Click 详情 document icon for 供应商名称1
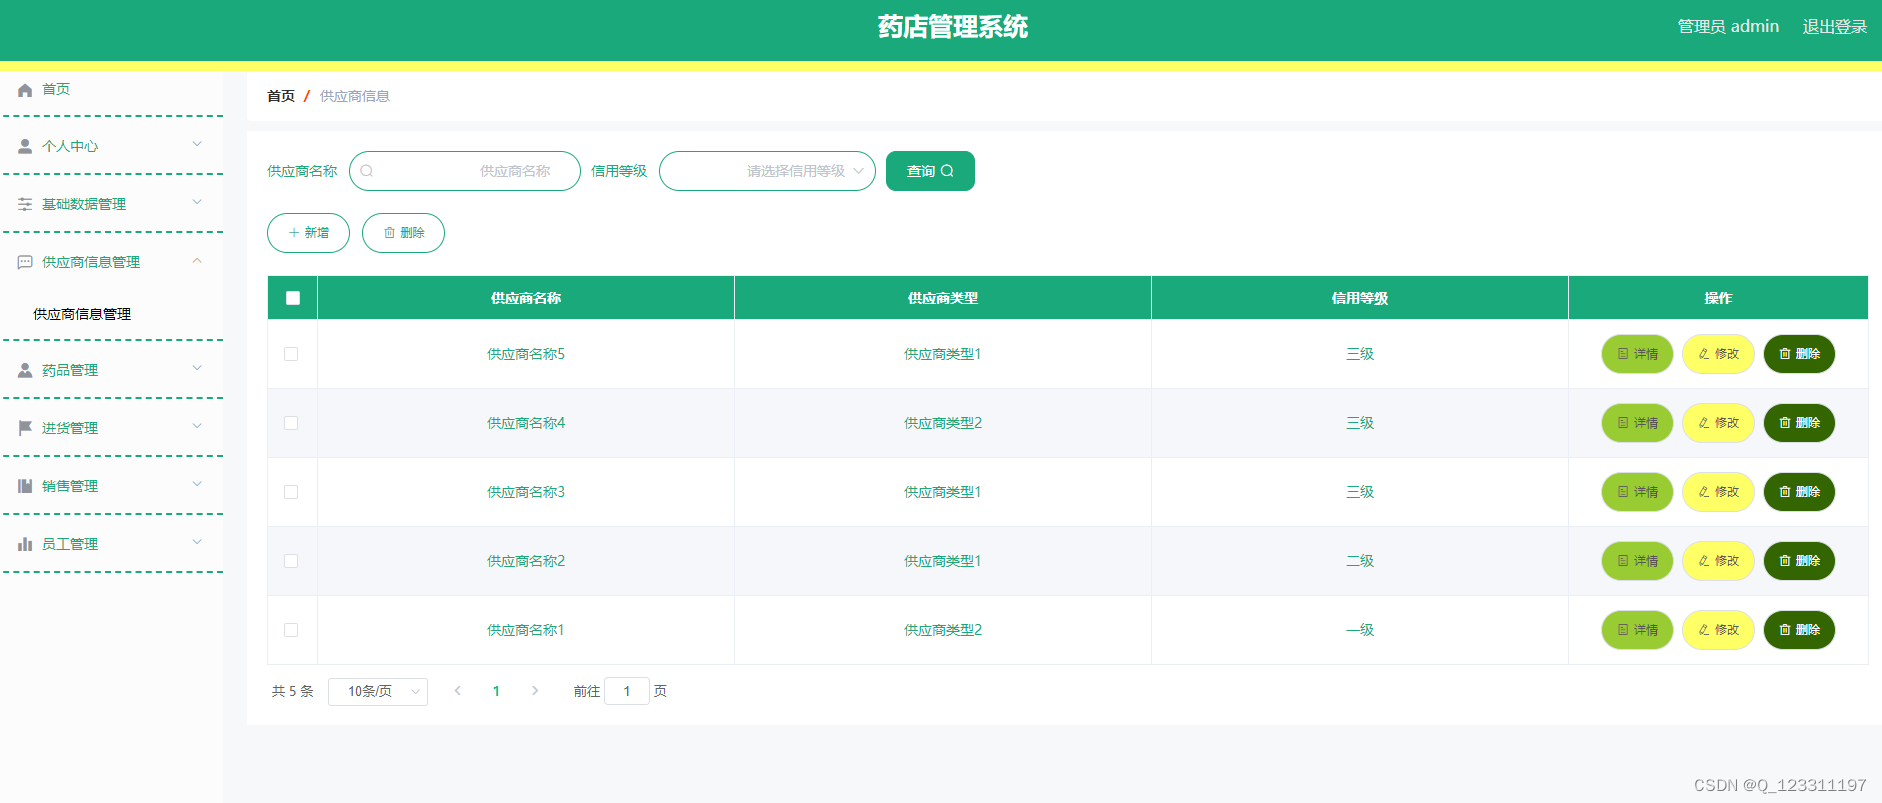The height and width of the screenshot is (803, 1882). coord(1623,630)
